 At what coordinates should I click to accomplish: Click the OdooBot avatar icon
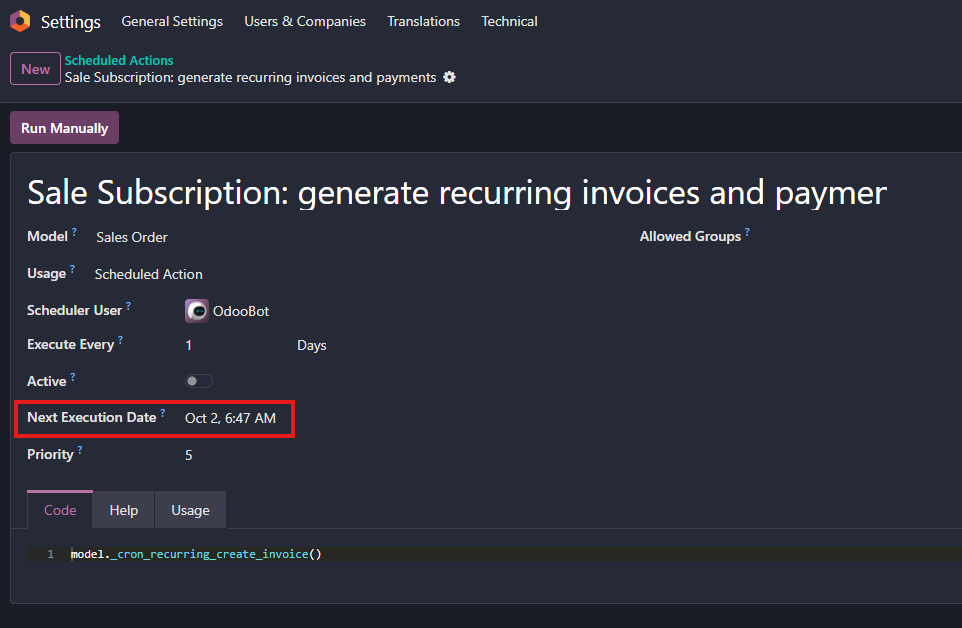pyautogui.click(x=197, y=311)
